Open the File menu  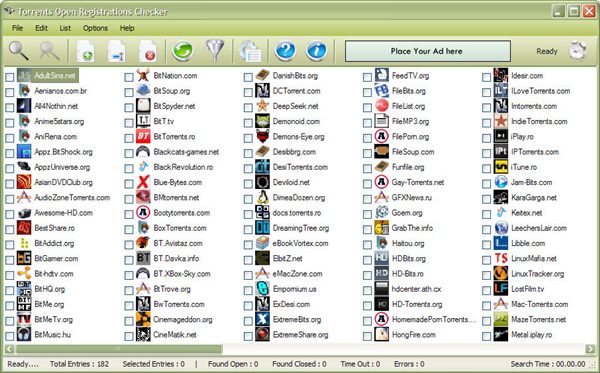pos(17,28)
